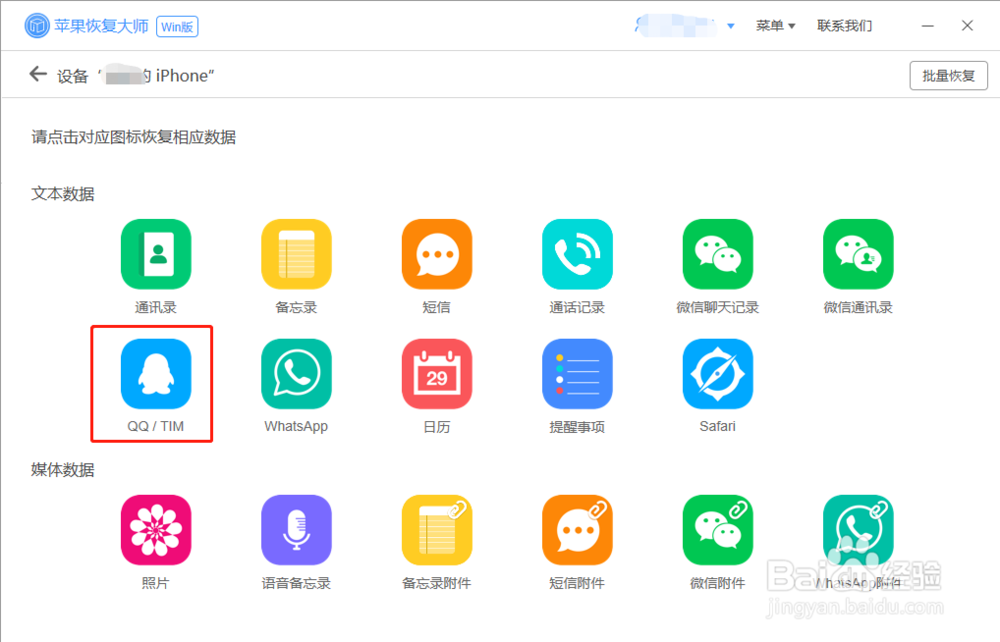
Task: Click the 苹果恢复大师 app logo
Action: pyautogui.click(x=37, y=26)
